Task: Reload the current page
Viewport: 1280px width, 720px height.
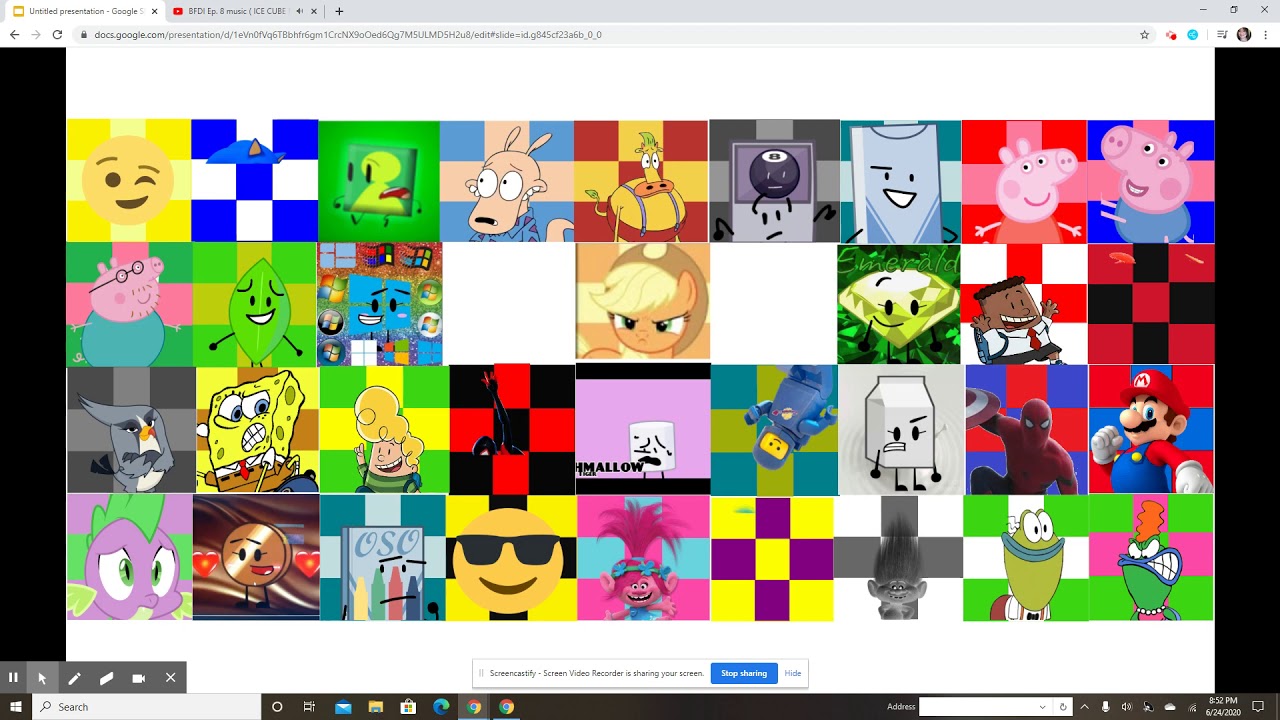Action: click(x=57, y=34)
